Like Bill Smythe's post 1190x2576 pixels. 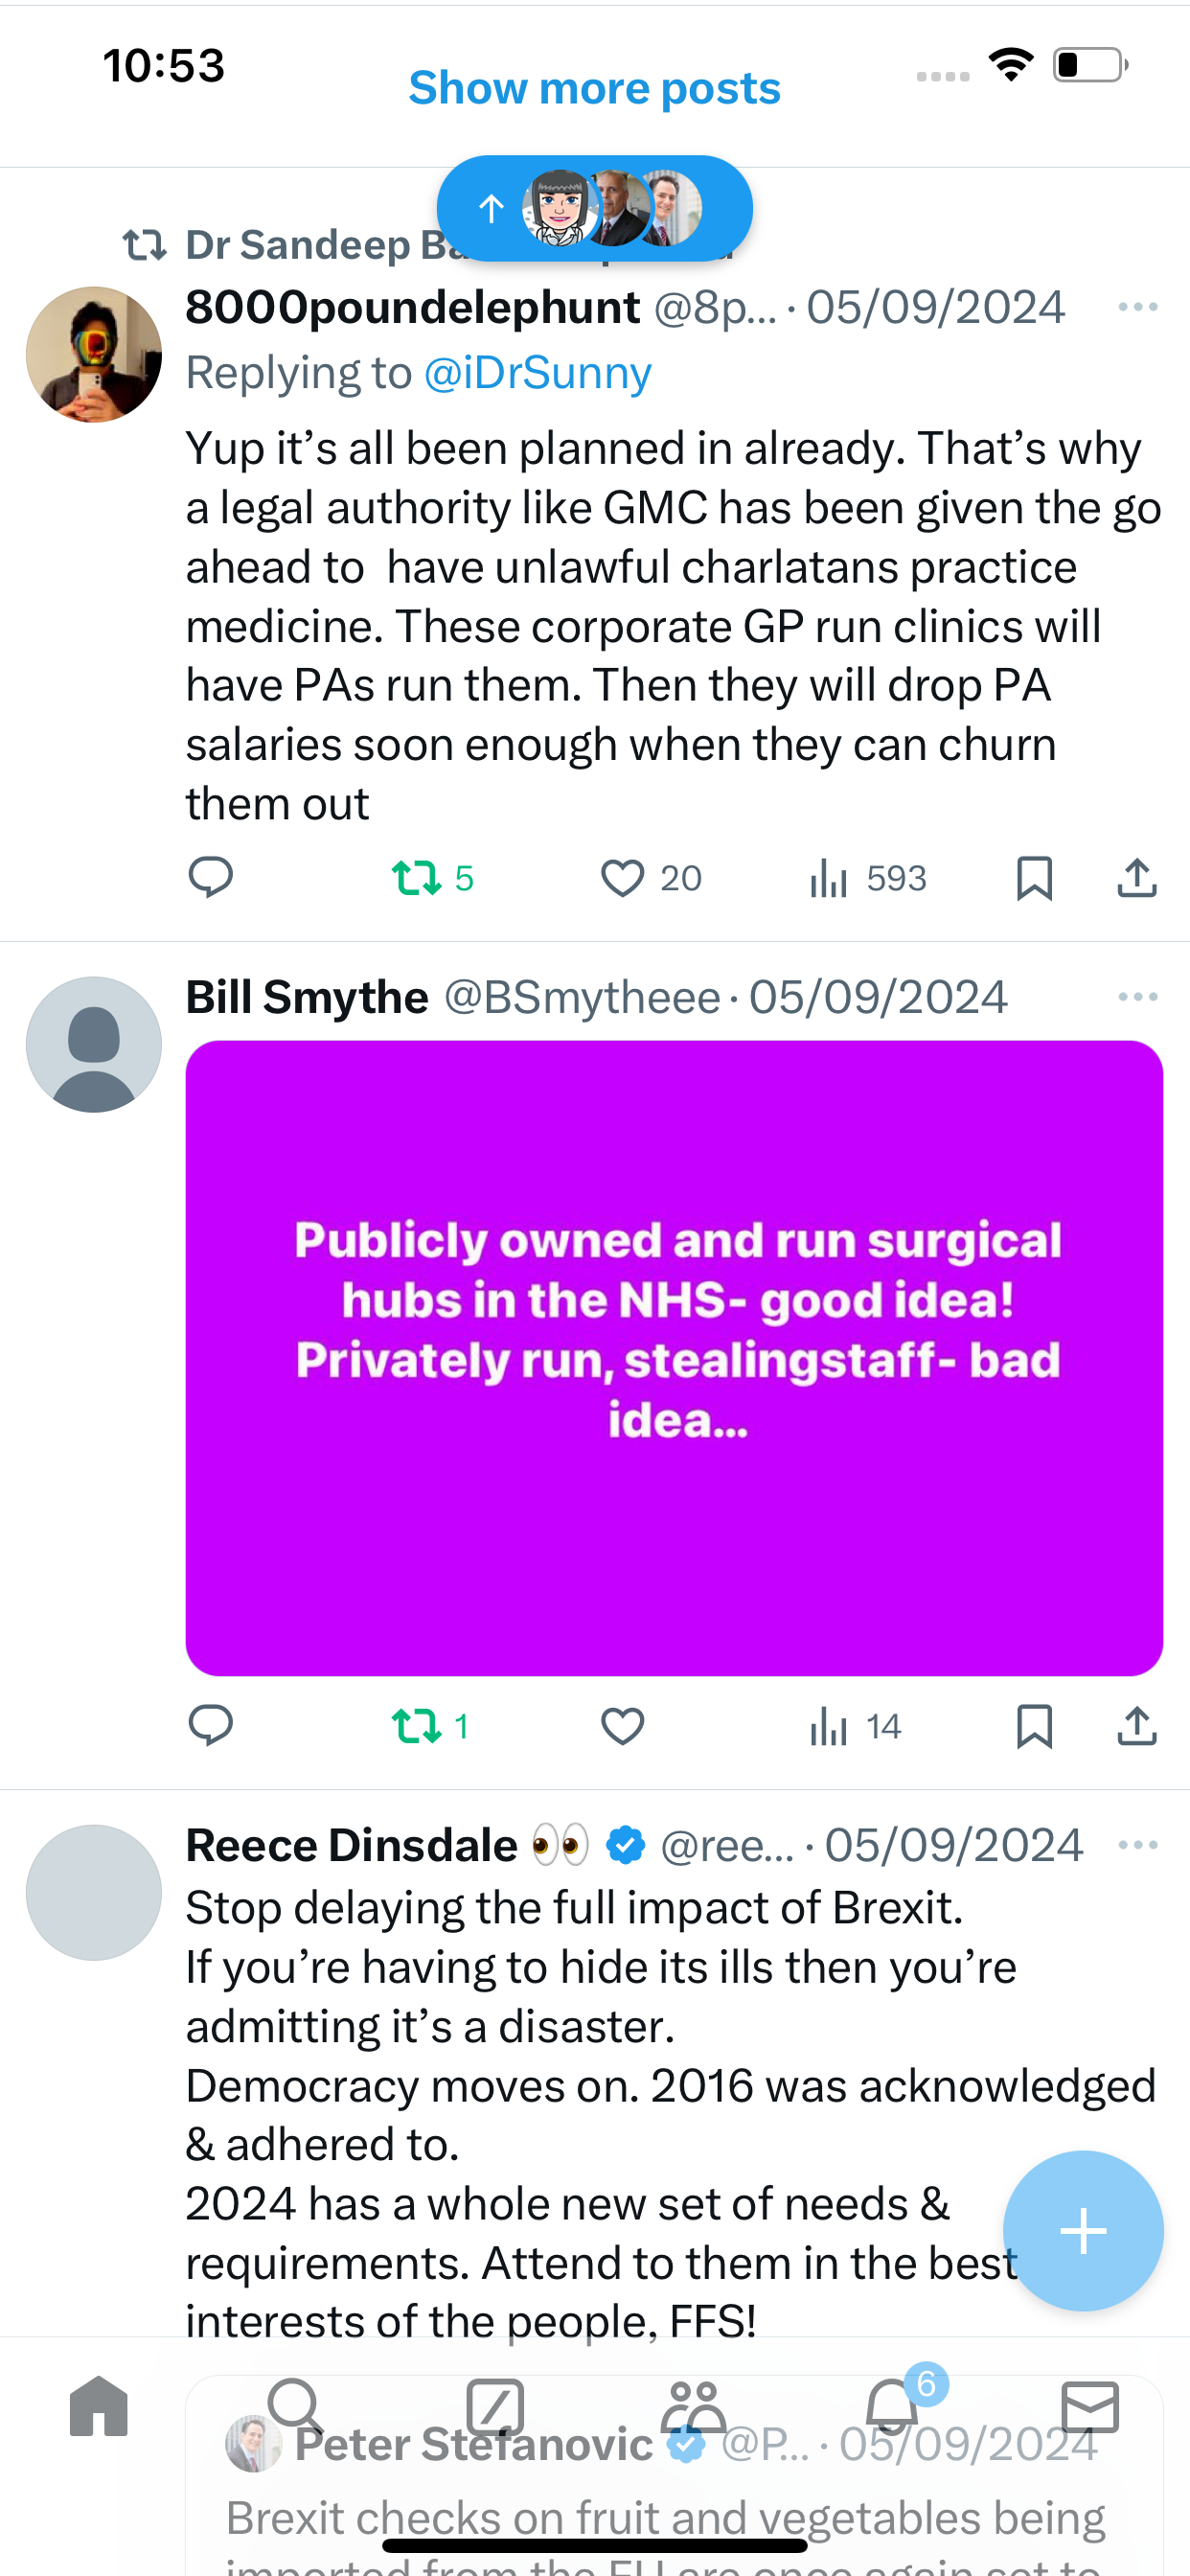(622, 1726)
